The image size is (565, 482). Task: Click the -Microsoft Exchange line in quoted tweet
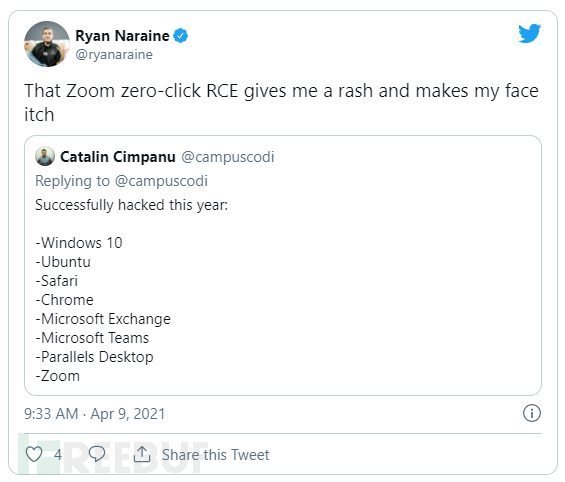[x=103, y=319]
